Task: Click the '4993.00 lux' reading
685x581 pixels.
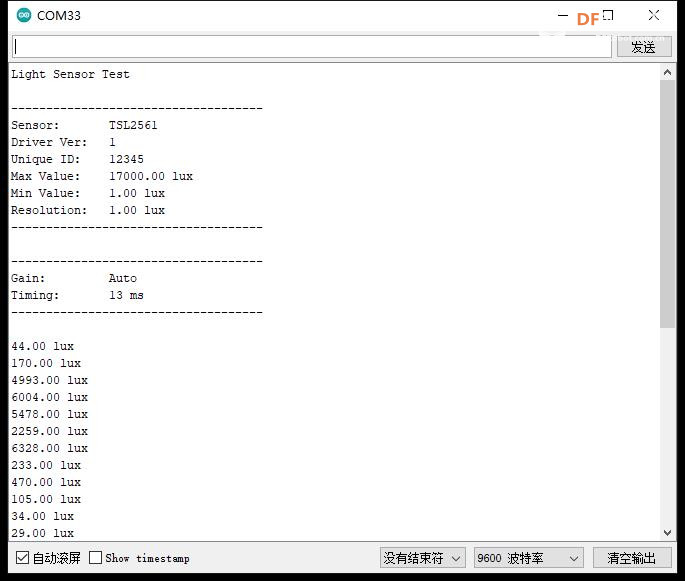Action: pos(49,380)
